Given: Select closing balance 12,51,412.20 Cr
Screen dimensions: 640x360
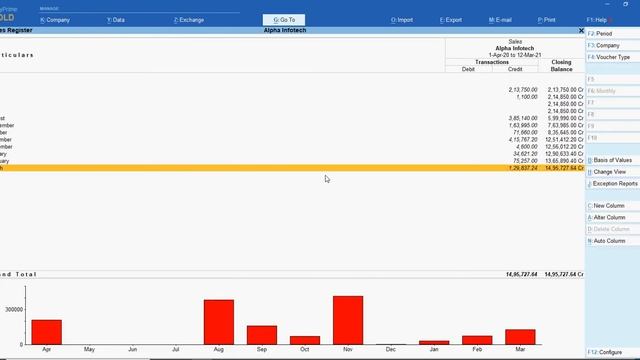Looking at the screenshot, I should [x=564, y=140].
